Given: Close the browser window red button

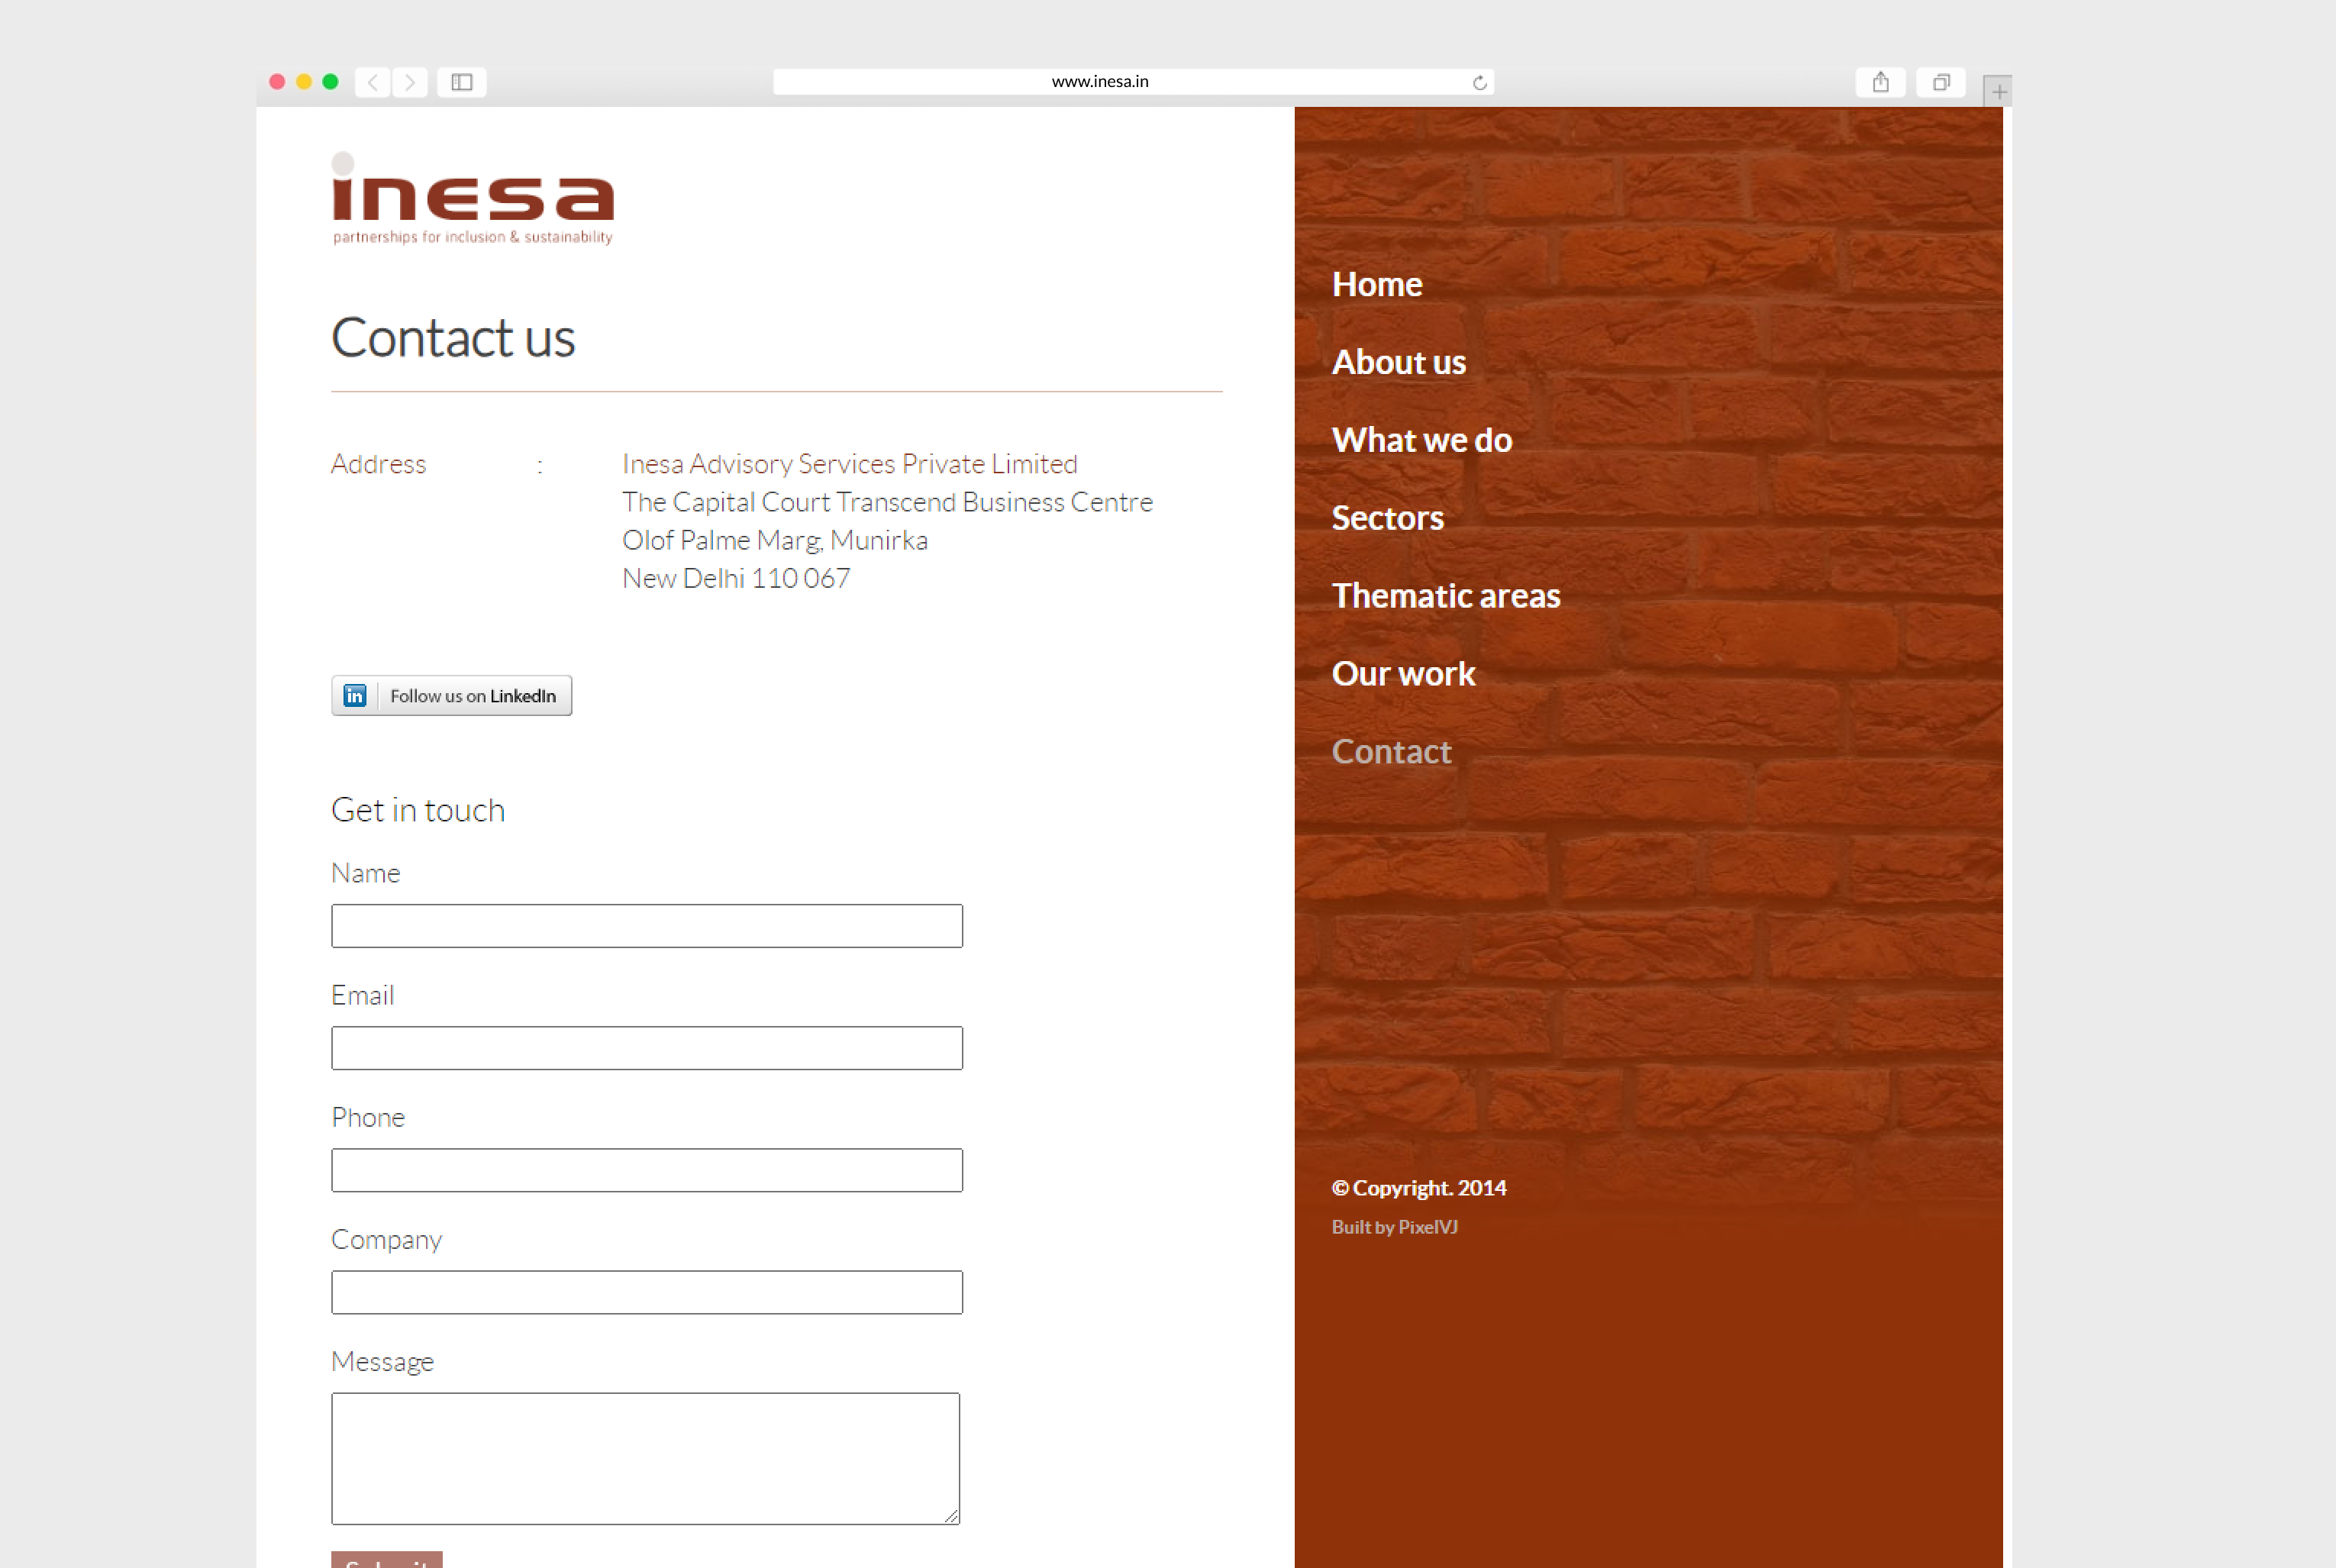Looking at the screenshot, I should click(x=277, y=82).
